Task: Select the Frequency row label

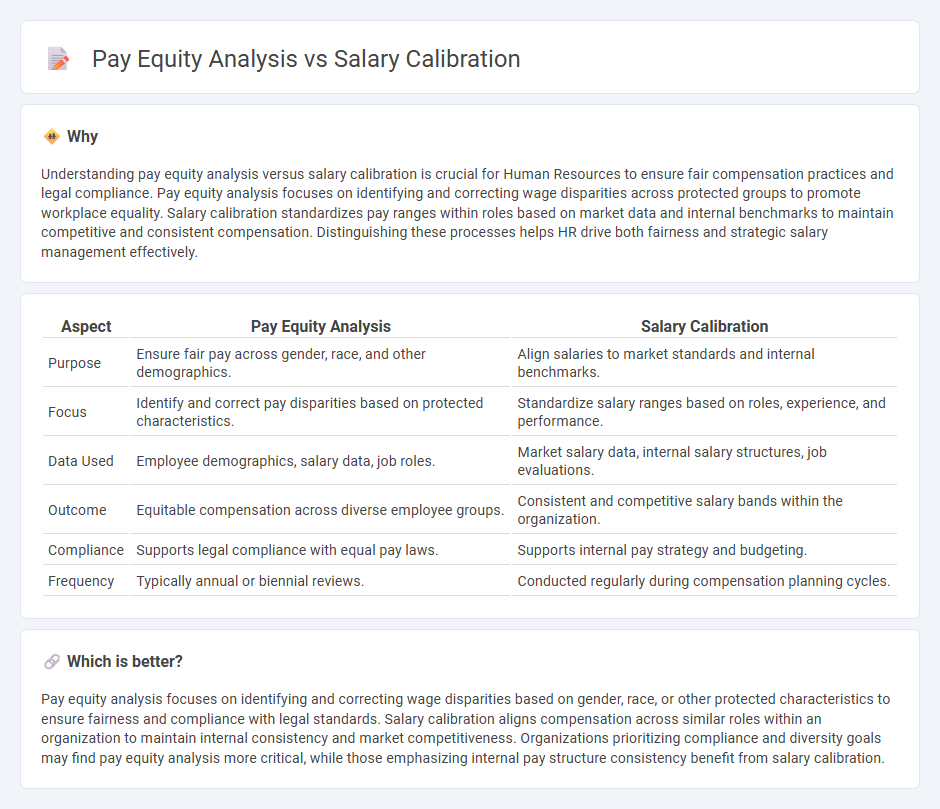Action: tap(81, 582)
